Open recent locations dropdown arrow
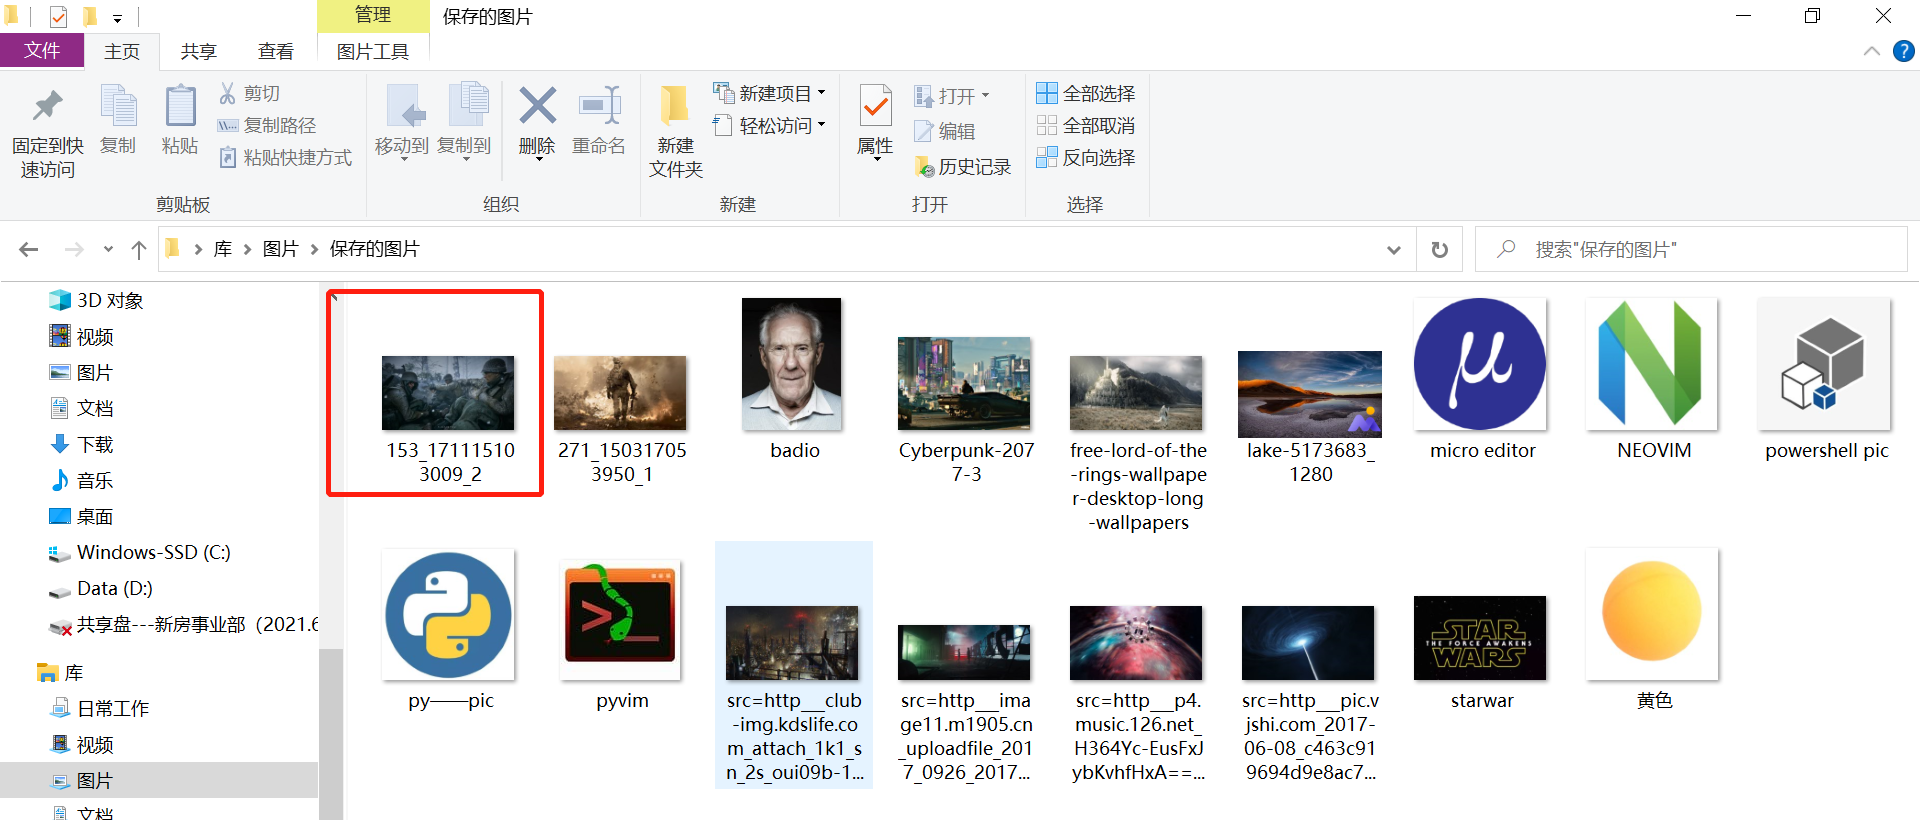The height and width of the screenshot is (820, 1920). click(108, 249)
